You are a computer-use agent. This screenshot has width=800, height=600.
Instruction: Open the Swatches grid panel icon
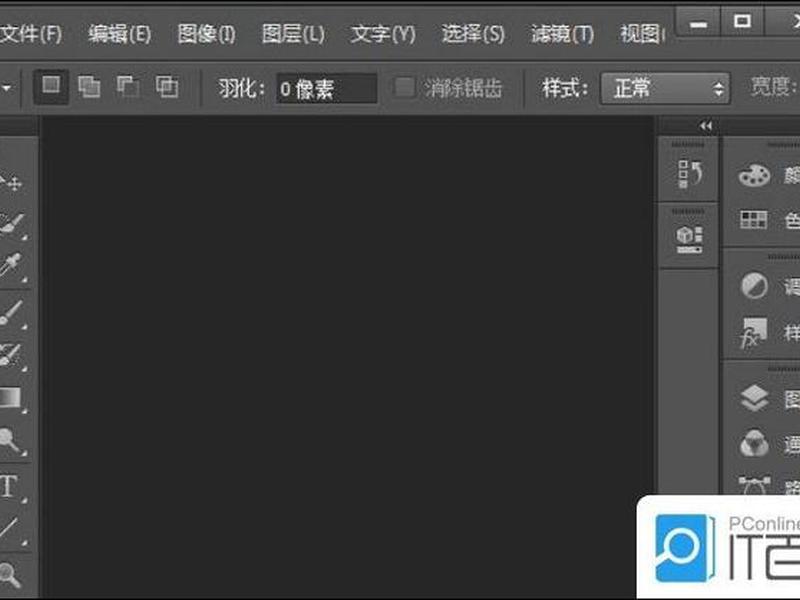point(754,220)
